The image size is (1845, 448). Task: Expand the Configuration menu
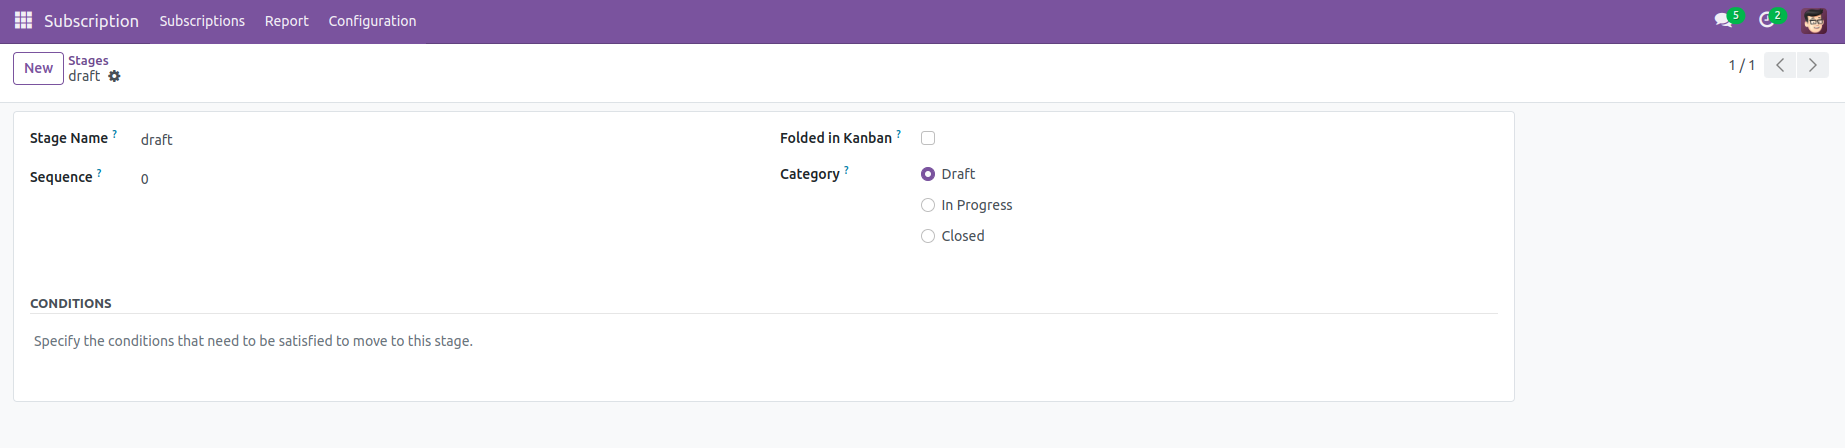coord(372,21)
